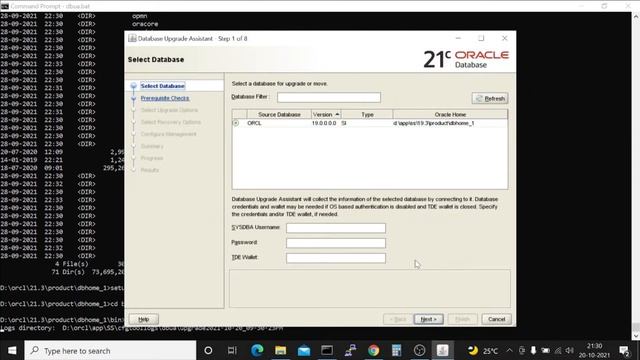Focus the TDE Wallet input field
Screen dimensions: 640x360
pyautogui.click(x=336, y=258)
